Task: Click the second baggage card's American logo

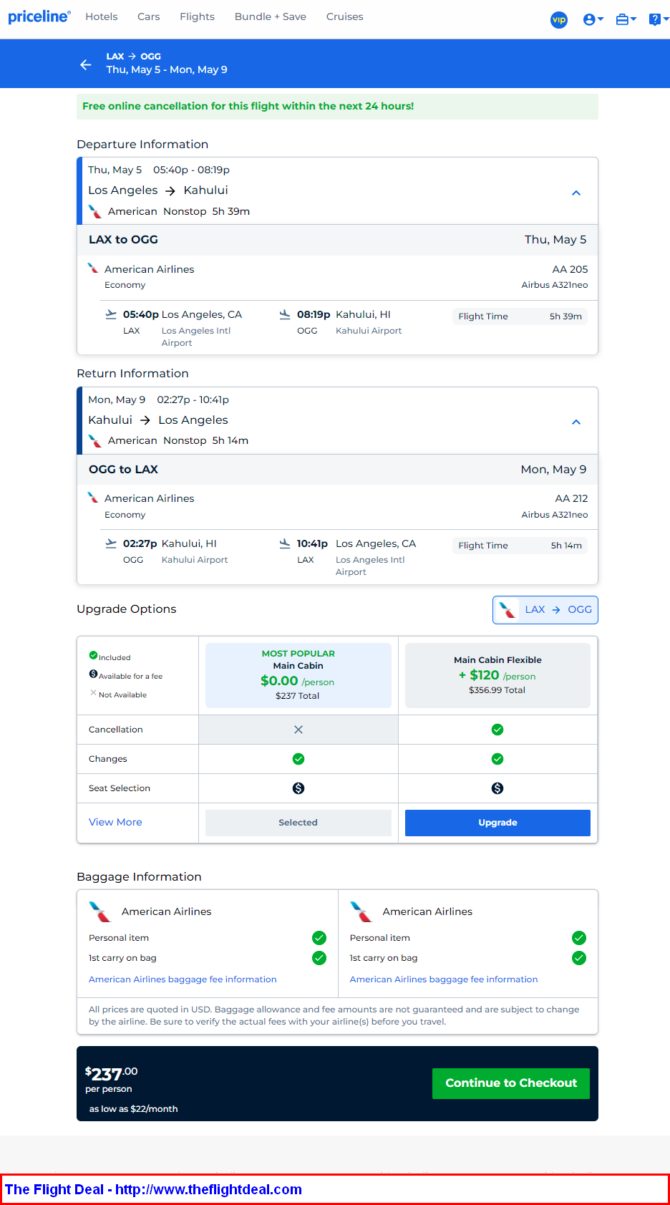Action: (361, 911)
